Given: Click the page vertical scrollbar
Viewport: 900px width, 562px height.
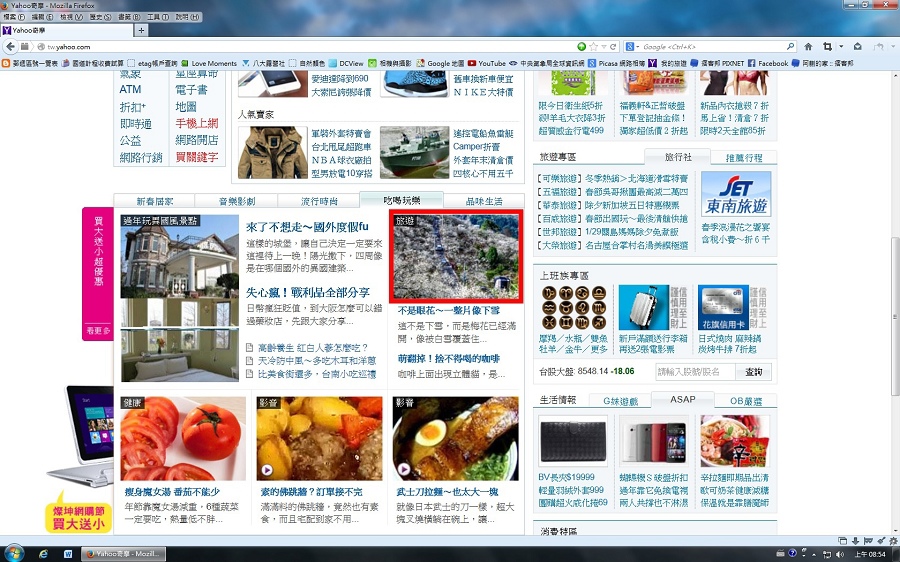Looking at the screenshot, I should point(894,317).
